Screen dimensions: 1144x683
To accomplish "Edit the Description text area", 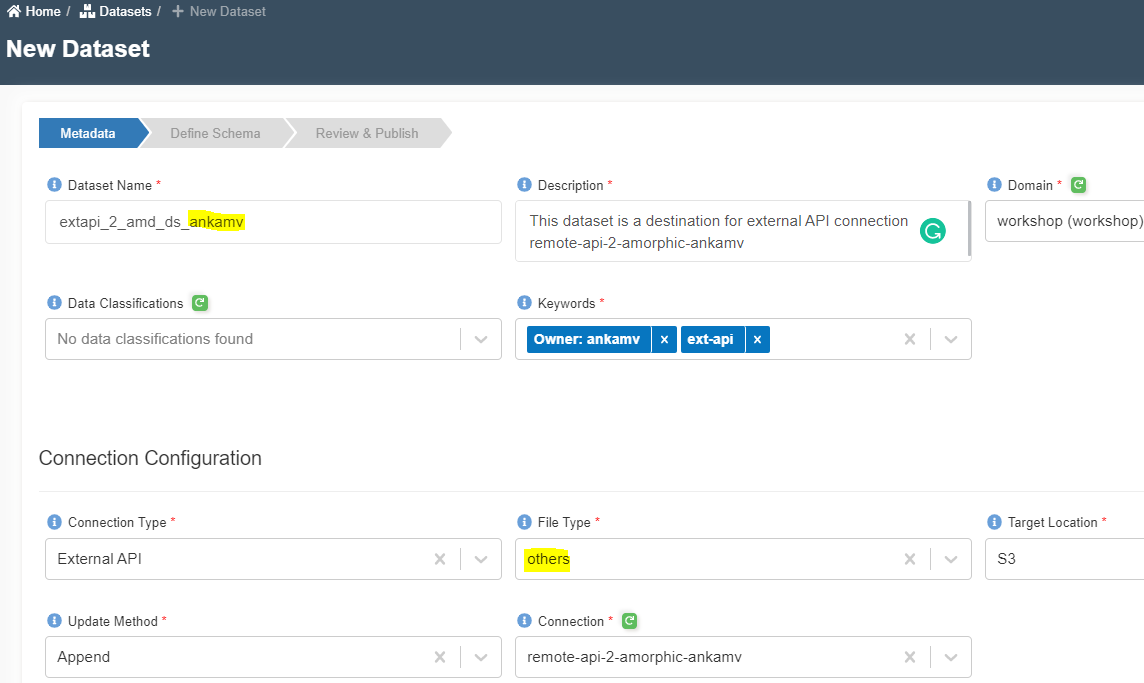I will coord(743,231).
